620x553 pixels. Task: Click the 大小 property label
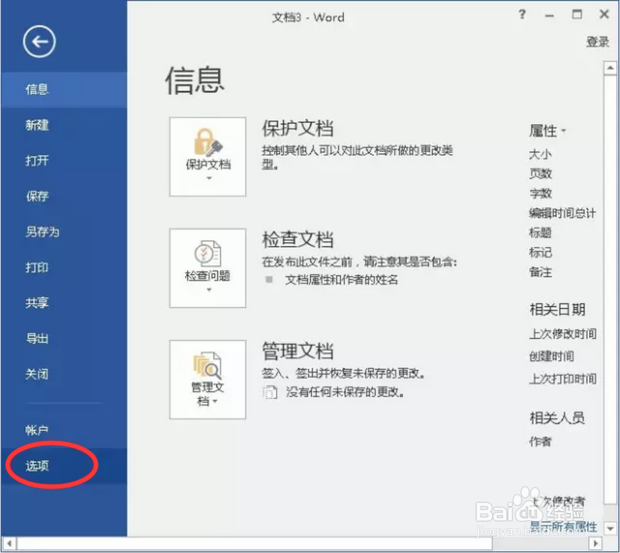tap(540, 154)
